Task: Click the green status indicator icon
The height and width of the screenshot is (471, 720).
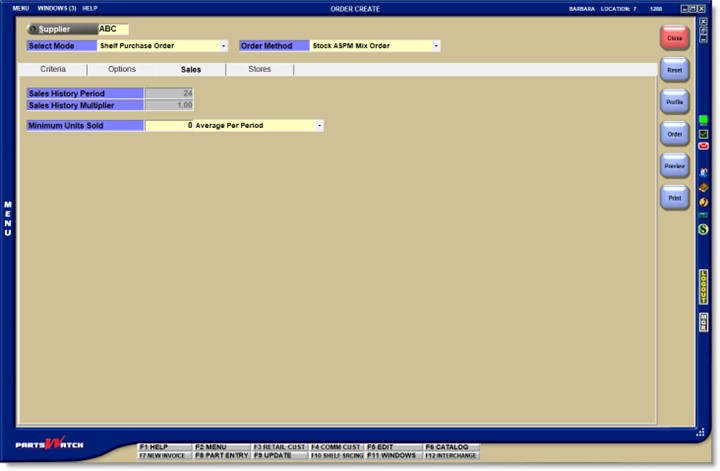Action: (x=703, y=120)
